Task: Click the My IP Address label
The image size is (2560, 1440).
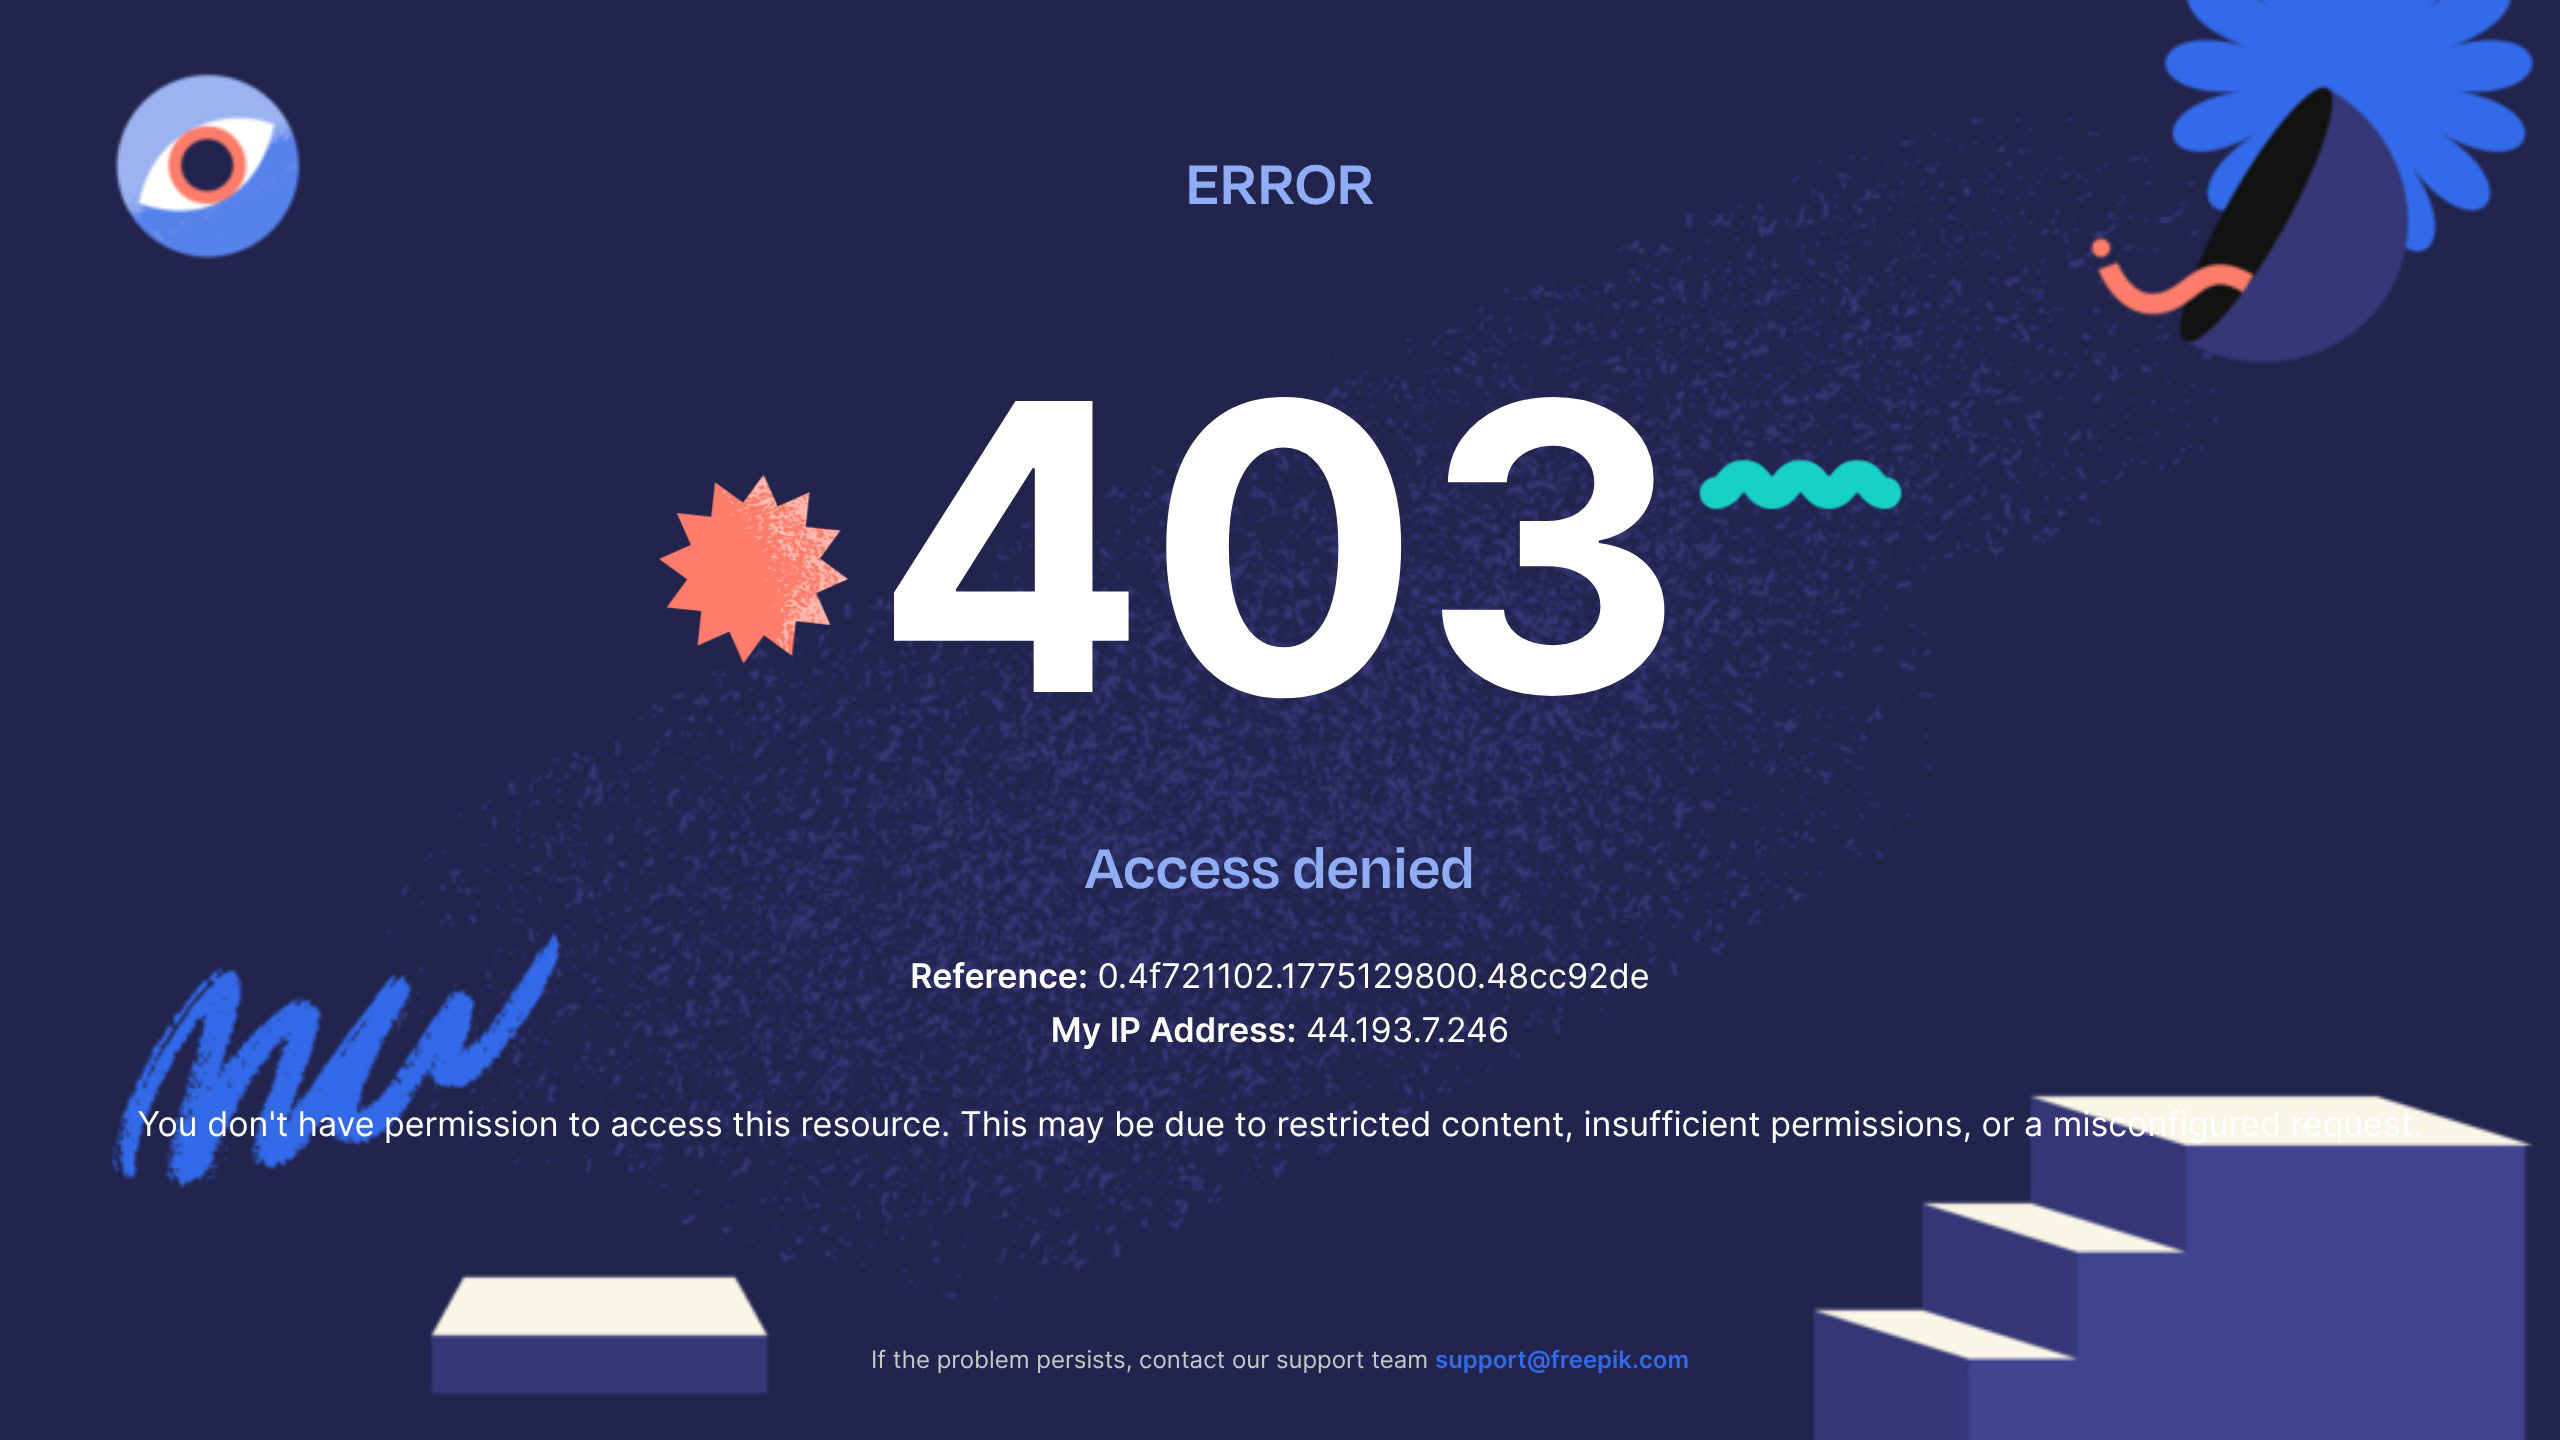Action: 1173,1031
